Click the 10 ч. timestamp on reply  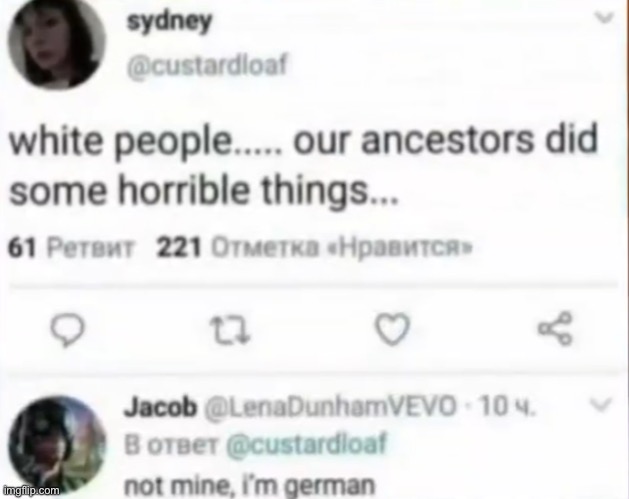tap(508, 406)
